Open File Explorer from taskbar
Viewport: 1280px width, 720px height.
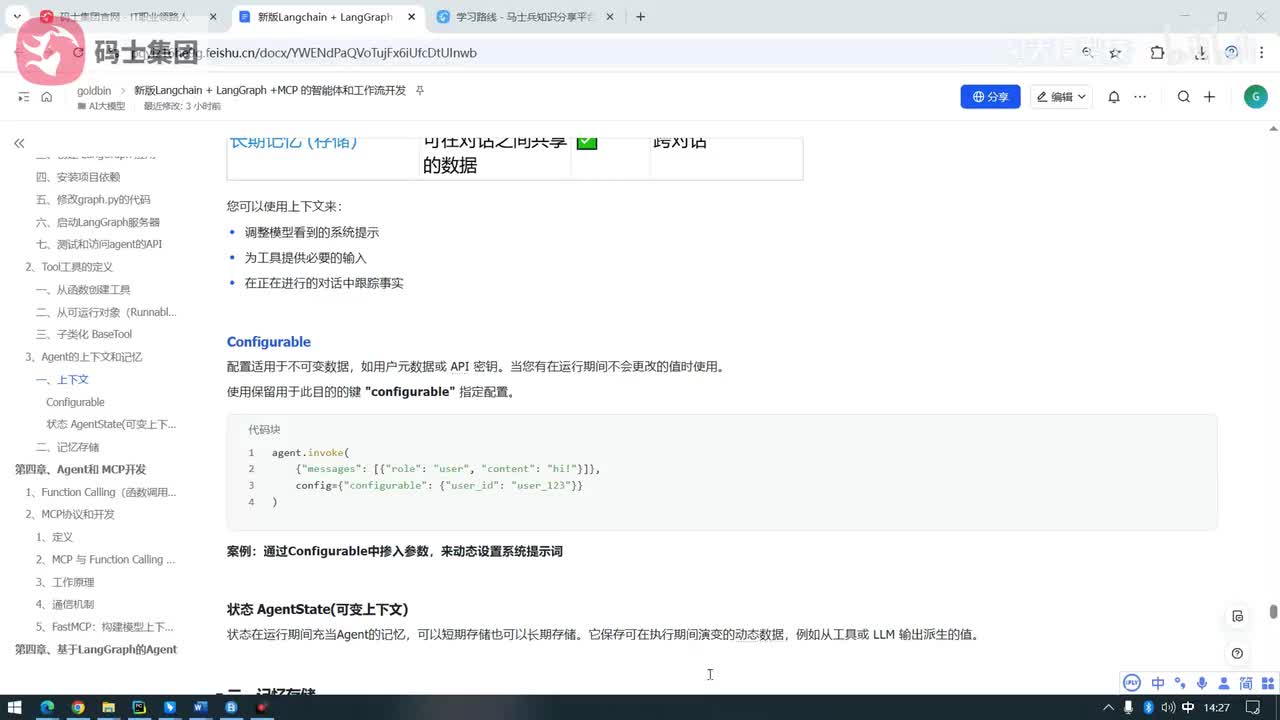point(109,707)
